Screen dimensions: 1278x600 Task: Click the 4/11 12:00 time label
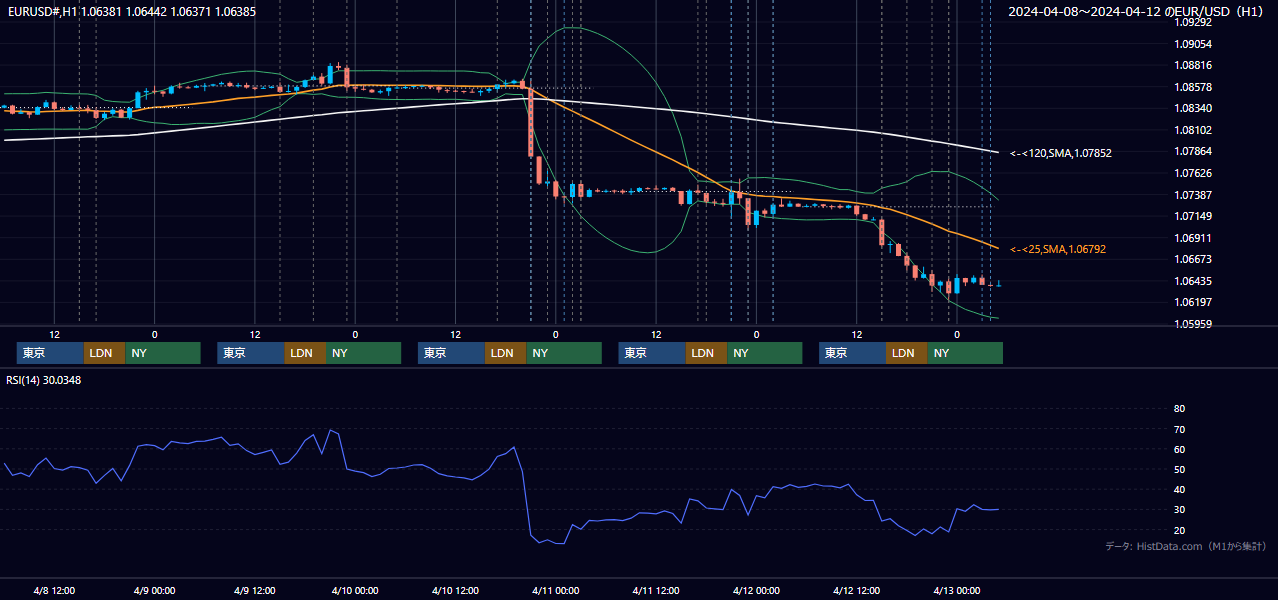(x=656, y=590)
